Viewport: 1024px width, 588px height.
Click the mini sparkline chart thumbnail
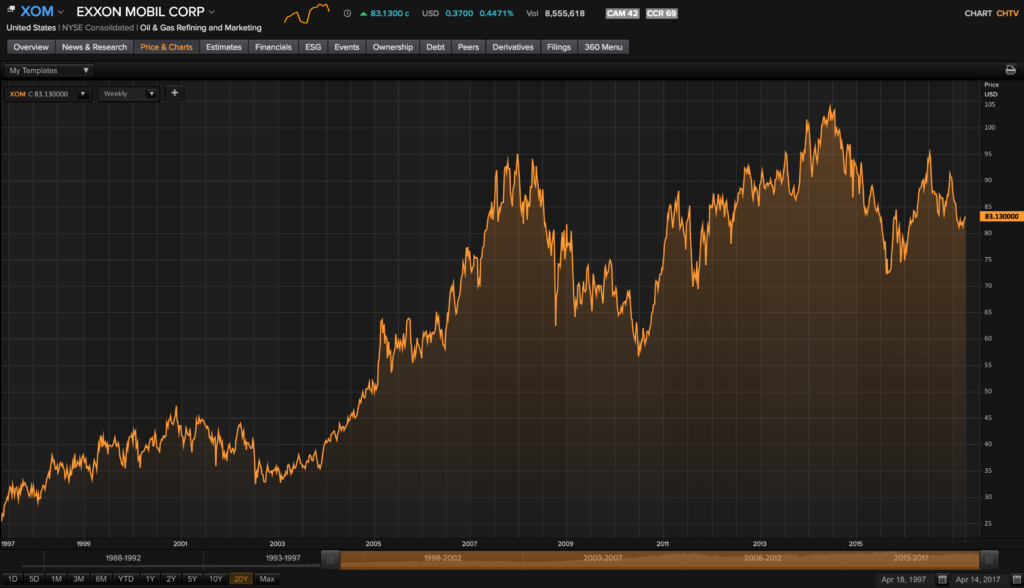pyautogui.click(x=306, y=13)
